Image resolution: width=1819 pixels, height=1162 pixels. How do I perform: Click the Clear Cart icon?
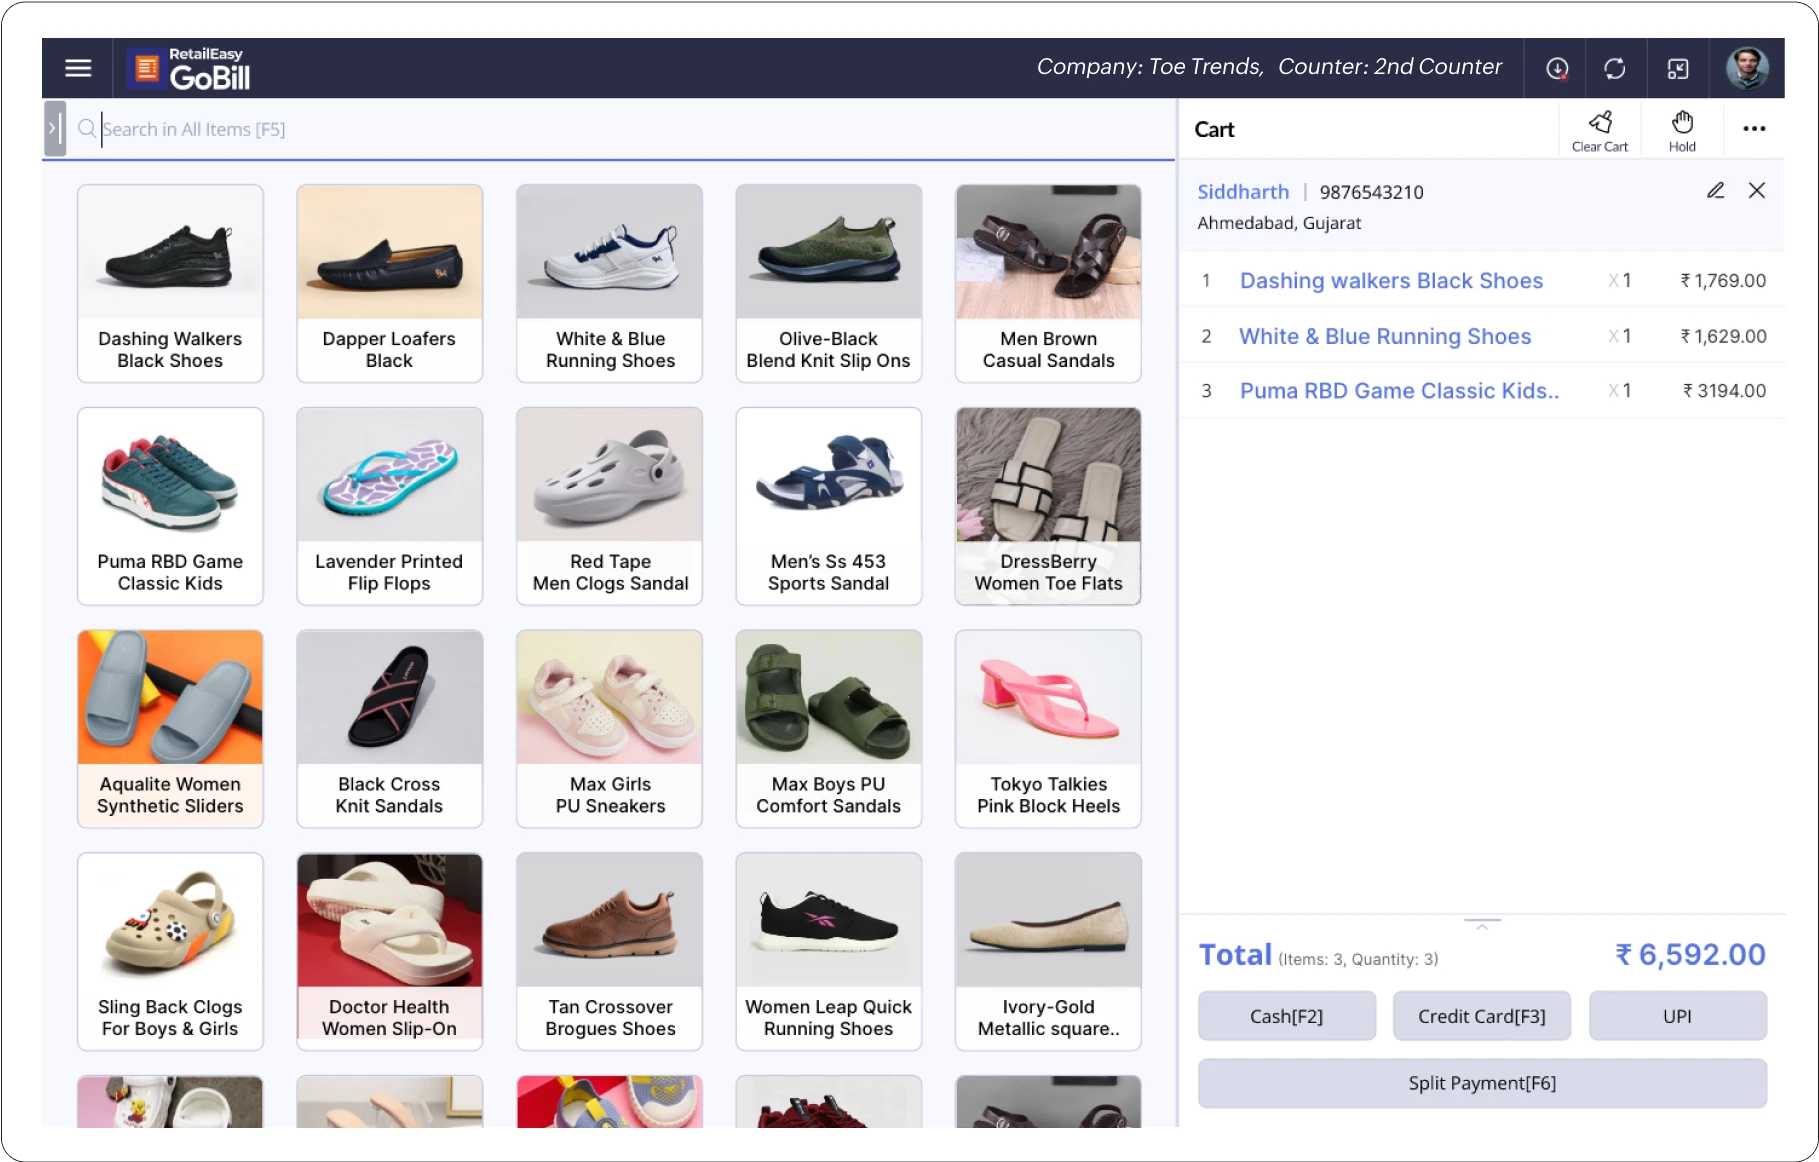[x=1600, y=125]
